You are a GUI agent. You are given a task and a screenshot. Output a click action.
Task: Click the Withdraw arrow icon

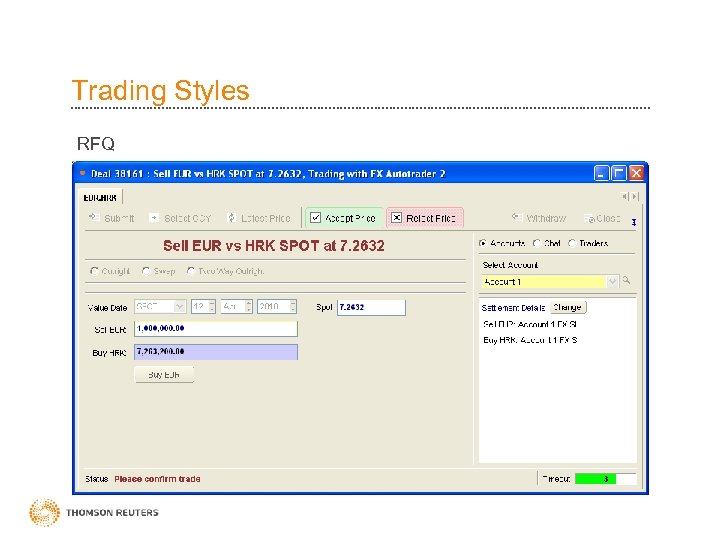(x=517, y=217)
